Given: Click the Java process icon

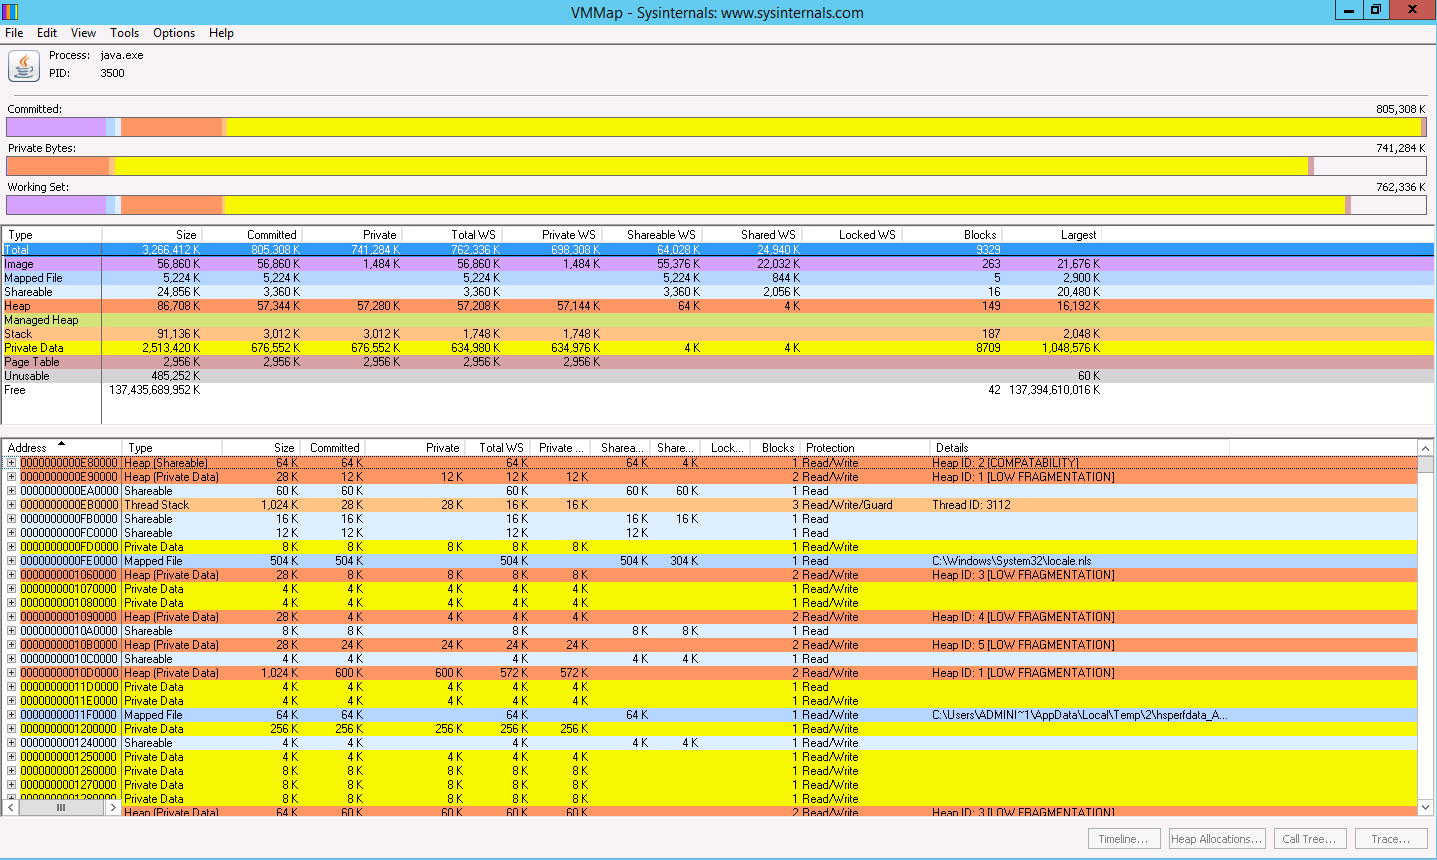Looking at the screenshot, I should coord(23,66).
